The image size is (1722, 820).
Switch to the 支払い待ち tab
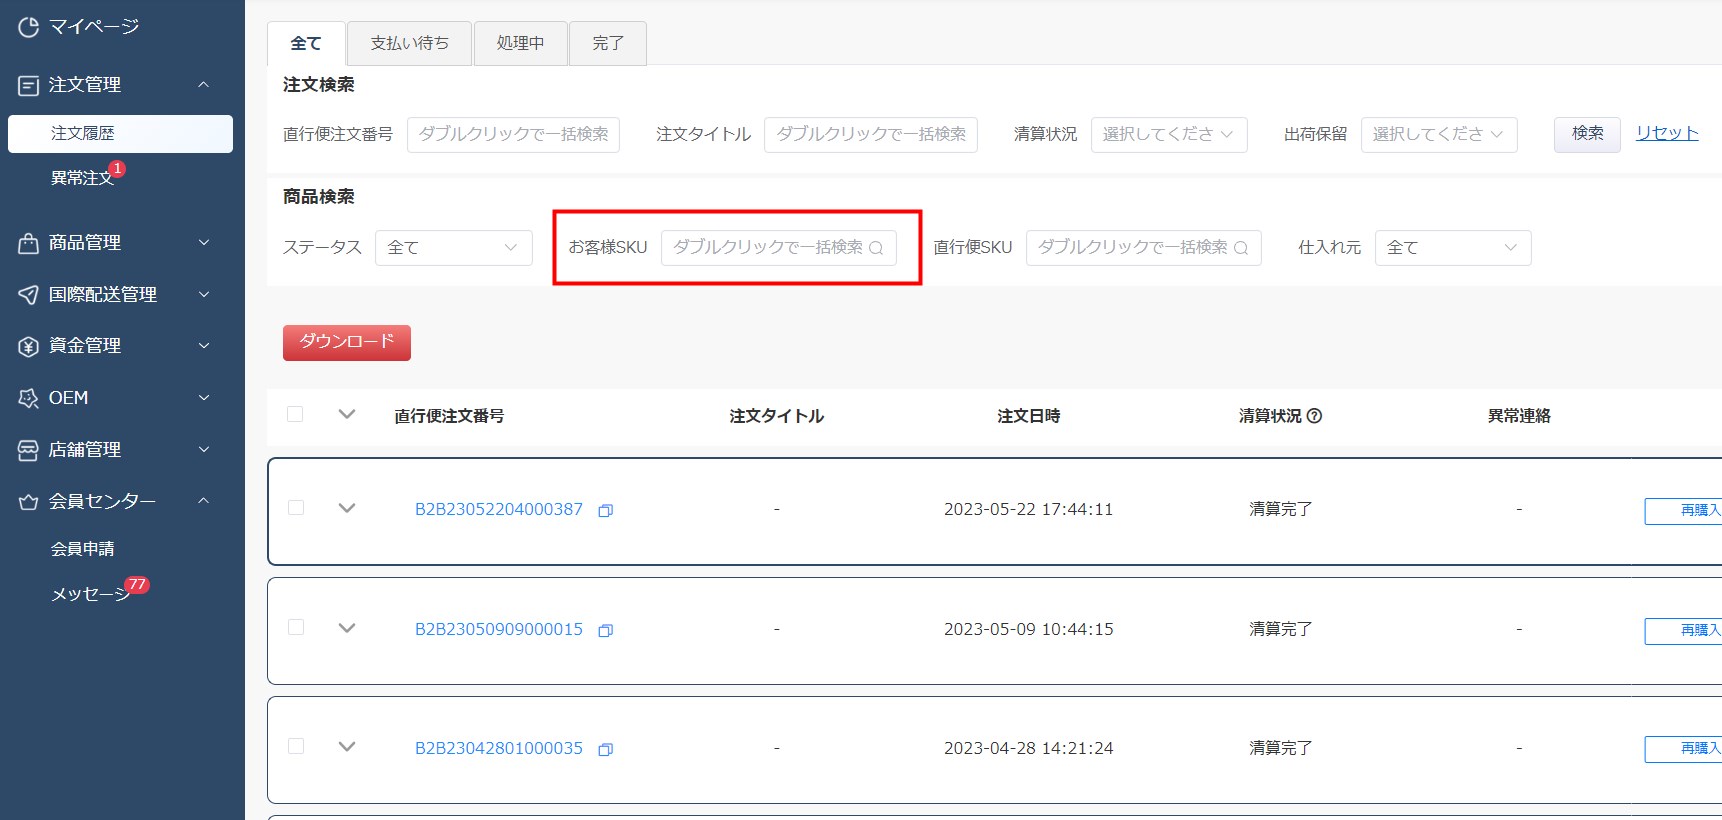pyautogui.click(x=409, y=44)
